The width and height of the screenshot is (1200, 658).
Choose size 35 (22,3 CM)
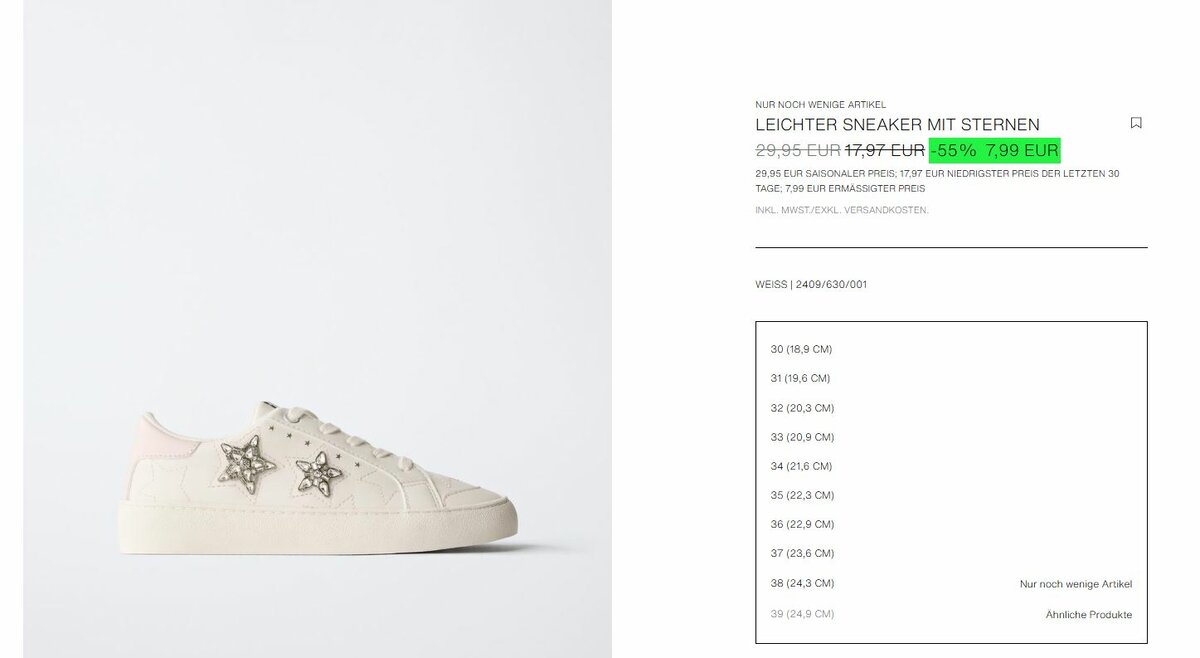(951, 495)
